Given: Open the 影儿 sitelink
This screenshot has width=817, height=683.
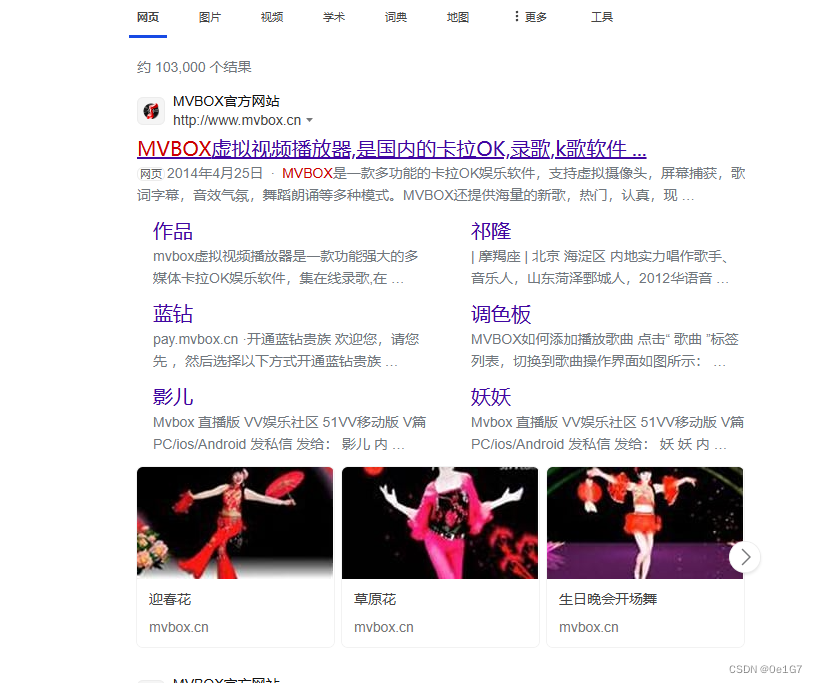Looking at the screenshot, I should click(x=173, y=397).
